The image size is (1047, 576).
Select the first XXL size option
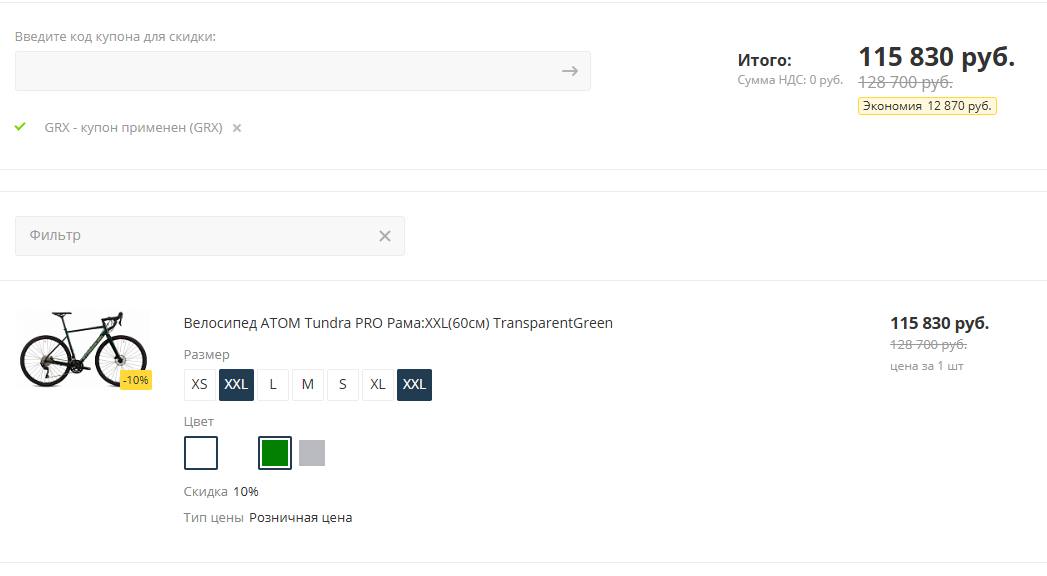point(236,384)
